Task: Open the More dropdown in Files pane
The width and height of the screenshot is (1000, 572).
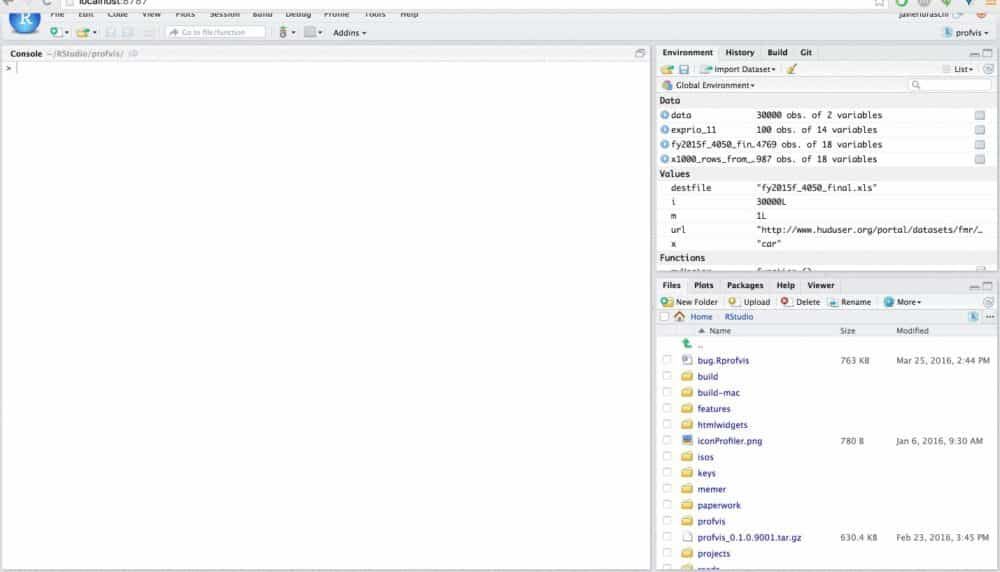Action: coord(902,302)
